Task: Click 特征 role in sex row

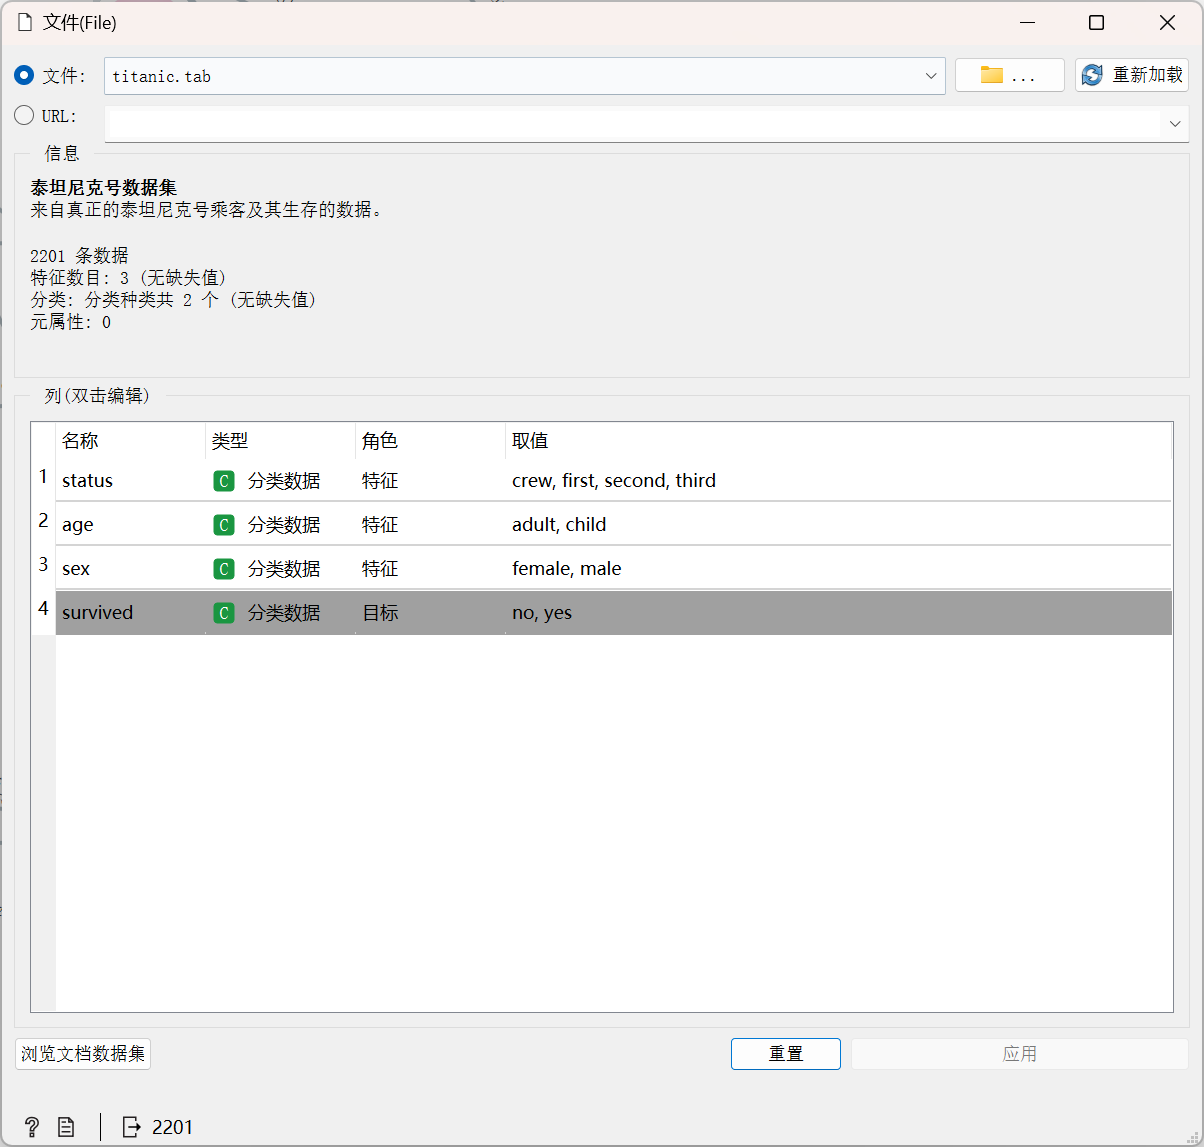Action: point(380,569)
